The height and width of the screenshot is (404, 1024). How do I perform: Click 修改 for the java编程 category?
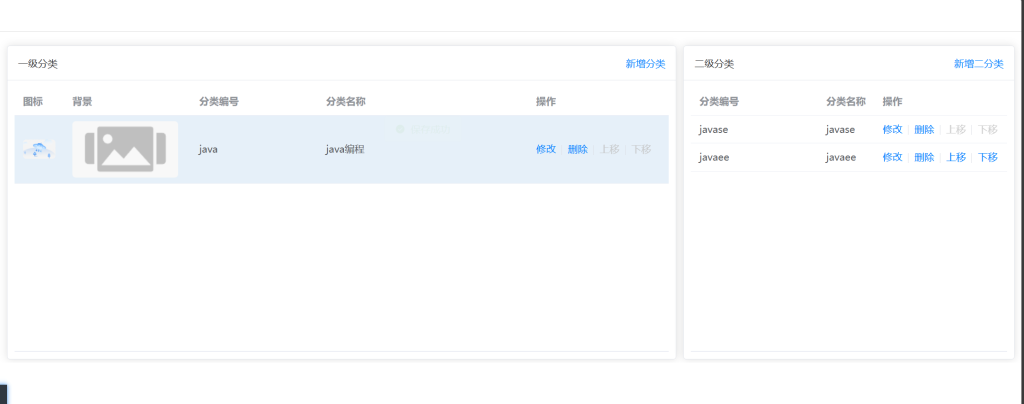(546, 149)
